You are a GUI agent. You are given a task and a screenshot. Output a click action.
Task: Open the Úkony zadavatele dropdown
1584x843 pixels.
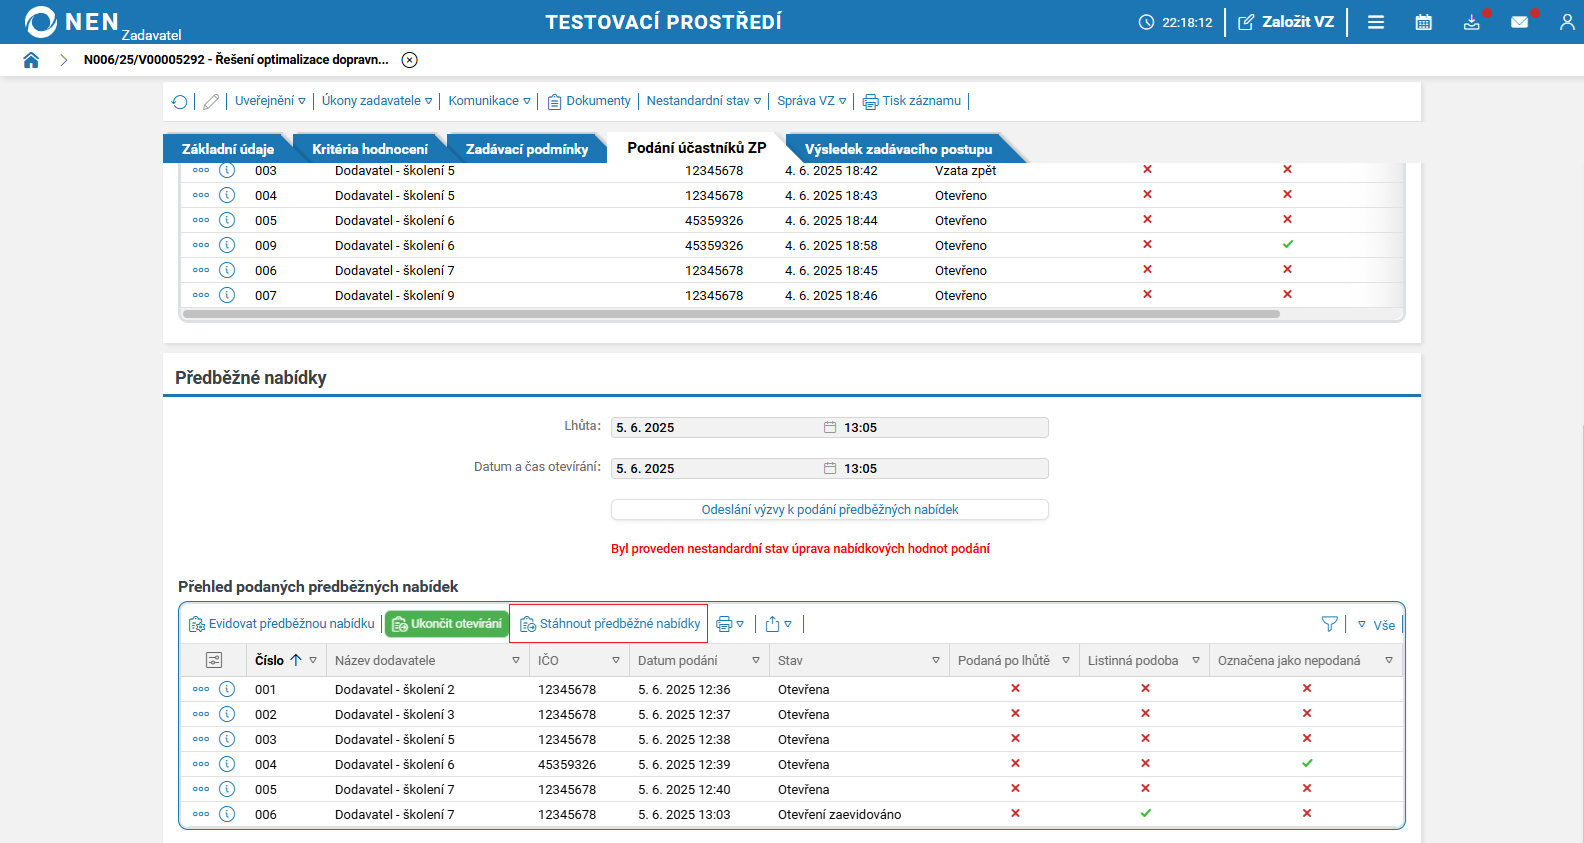pos(377,101)
